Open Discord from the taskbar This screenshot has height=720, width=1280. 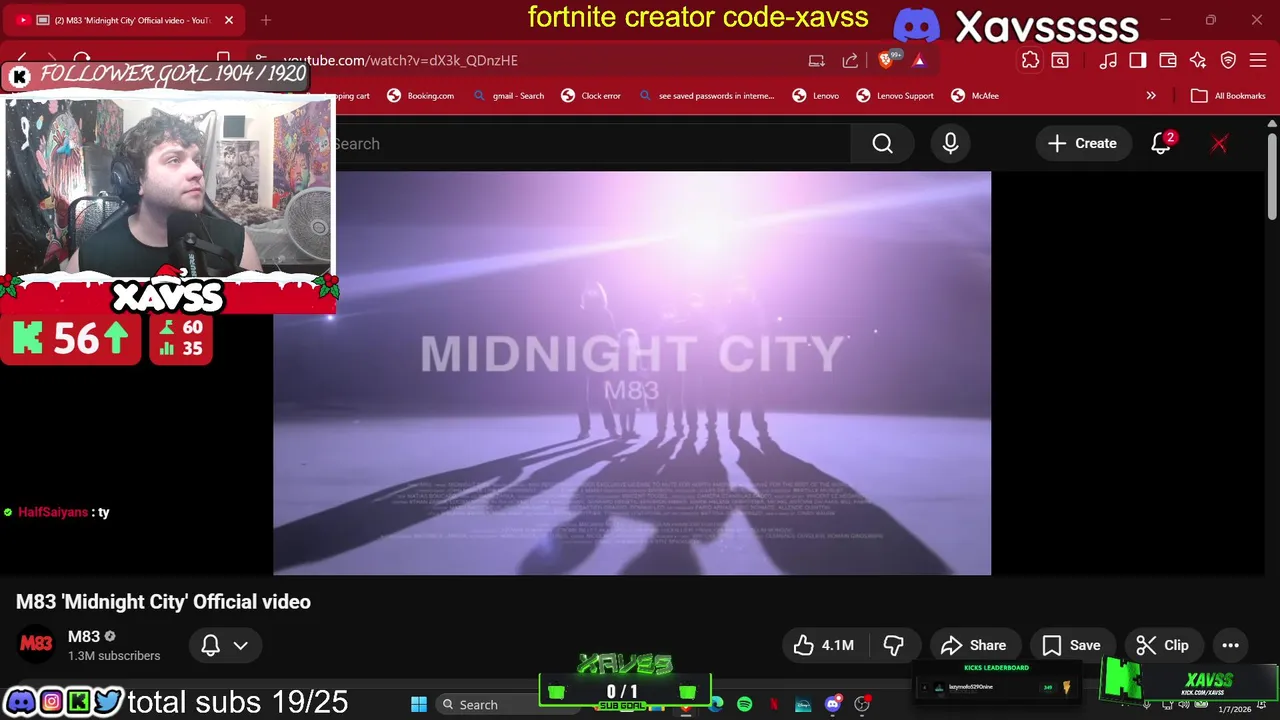(833, 704)
